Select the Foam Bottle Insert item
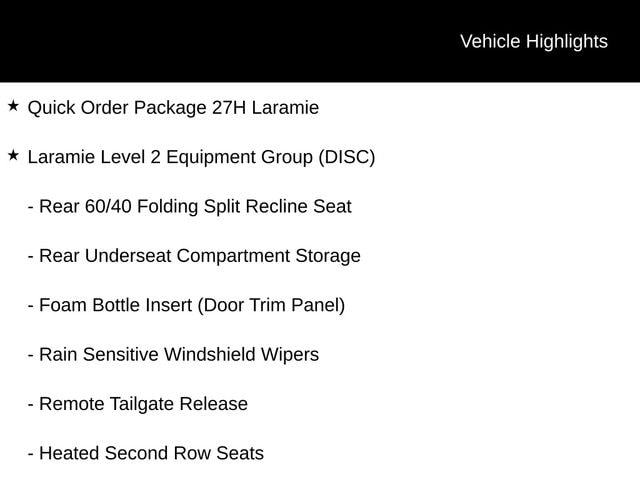The width and height of the screenshot is (640, 480). coord(186,305)
